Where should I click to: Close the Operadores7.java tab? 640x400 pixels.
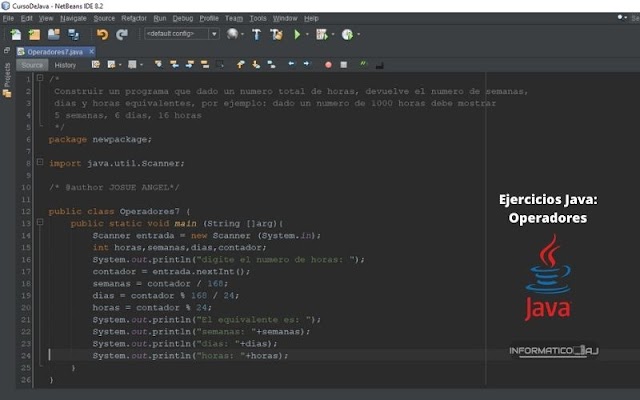[x=91, y=51]
